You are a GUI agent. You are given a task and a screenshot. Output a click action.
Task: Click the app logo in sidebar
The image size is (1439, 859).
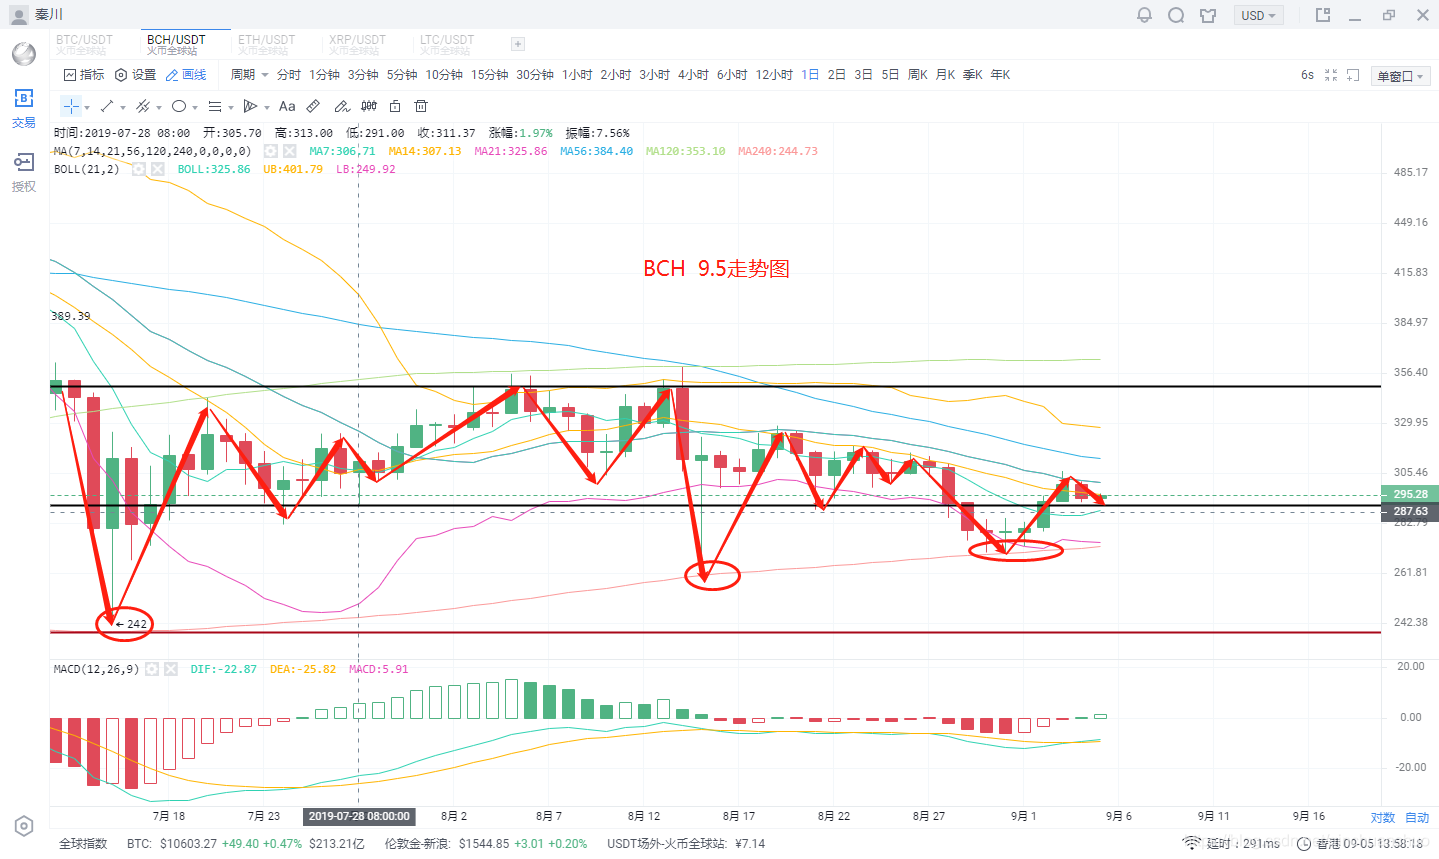click(x=24, y=54)
